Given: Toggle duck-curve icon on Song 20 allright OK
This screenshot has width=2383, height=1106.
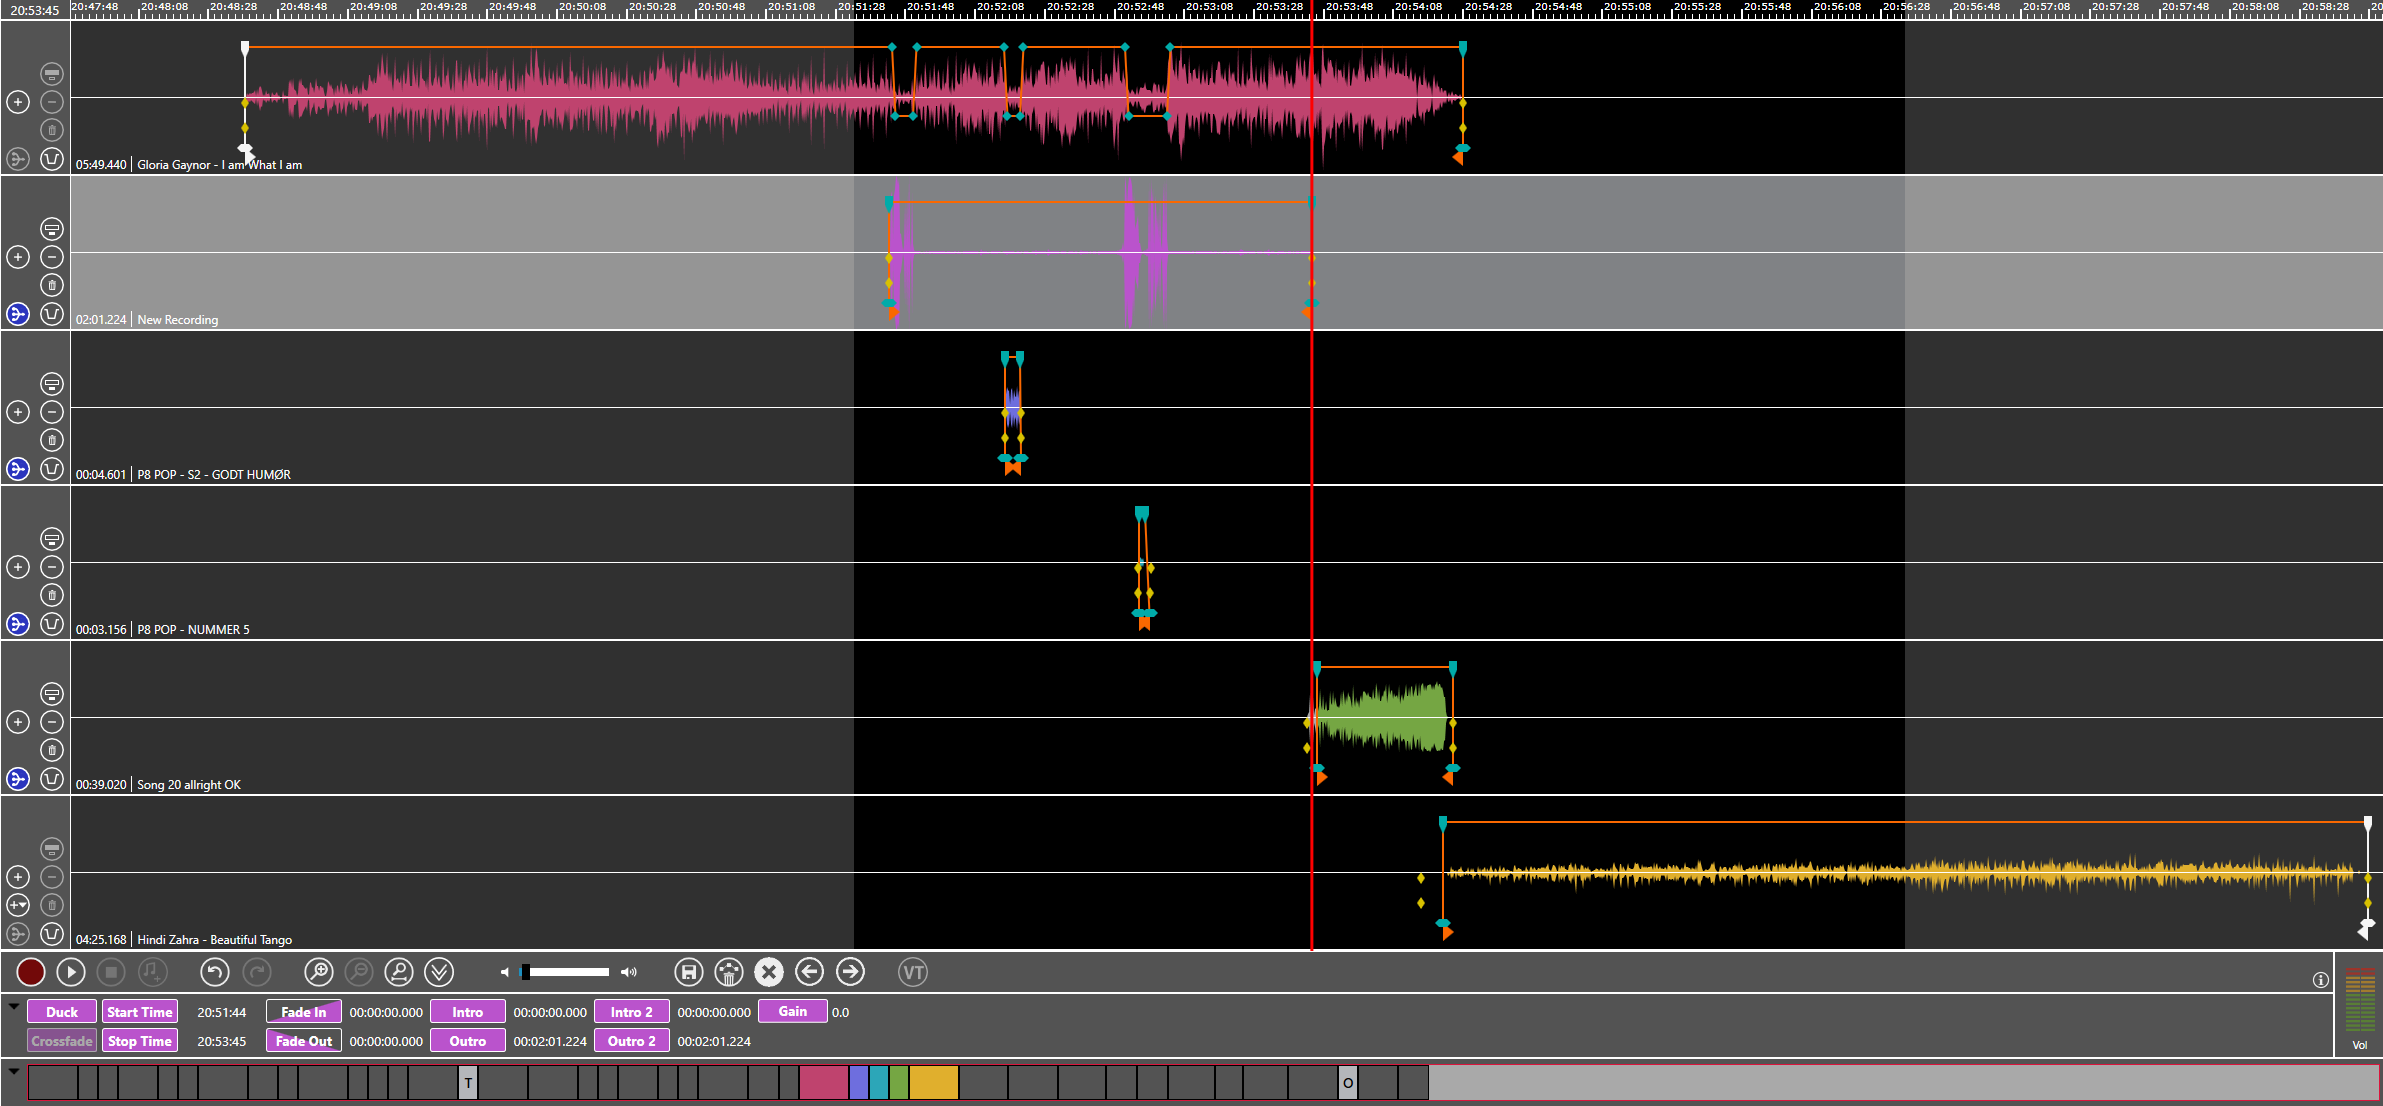Looking at the screenshot, I should click(x=52, y=779).
